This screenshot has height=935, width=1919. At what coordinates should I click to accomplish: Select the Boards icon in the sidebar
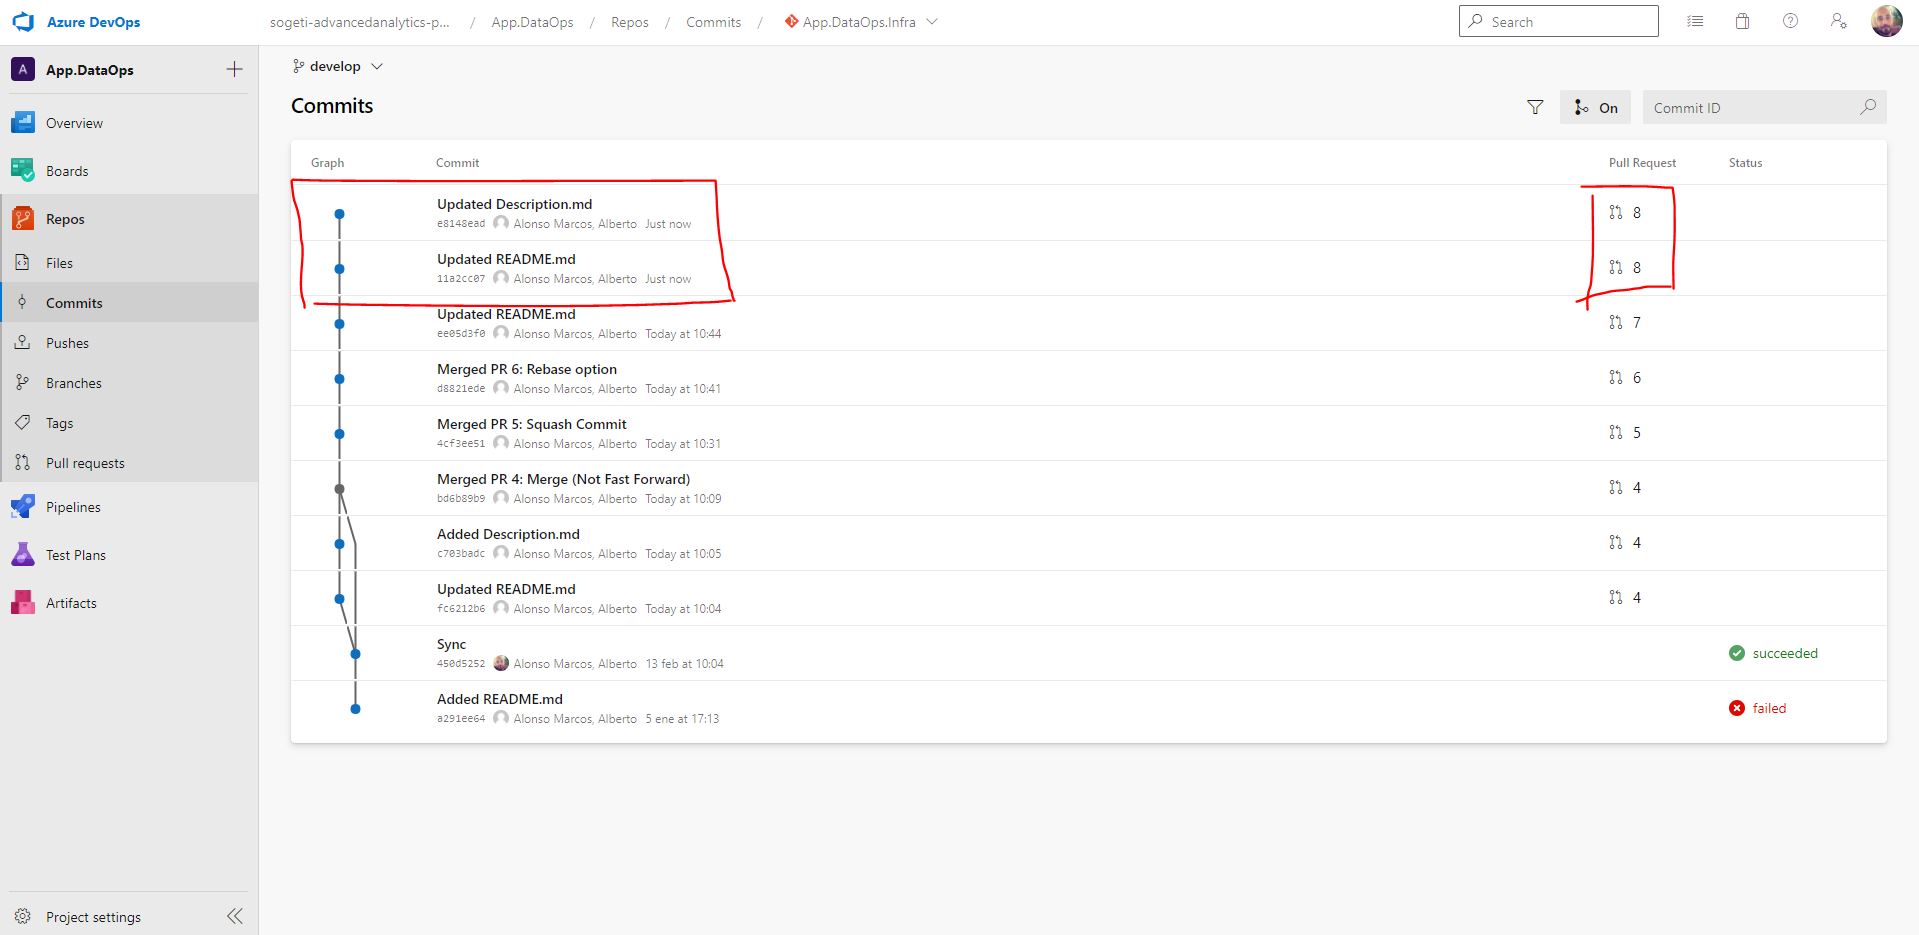[22, 170]
